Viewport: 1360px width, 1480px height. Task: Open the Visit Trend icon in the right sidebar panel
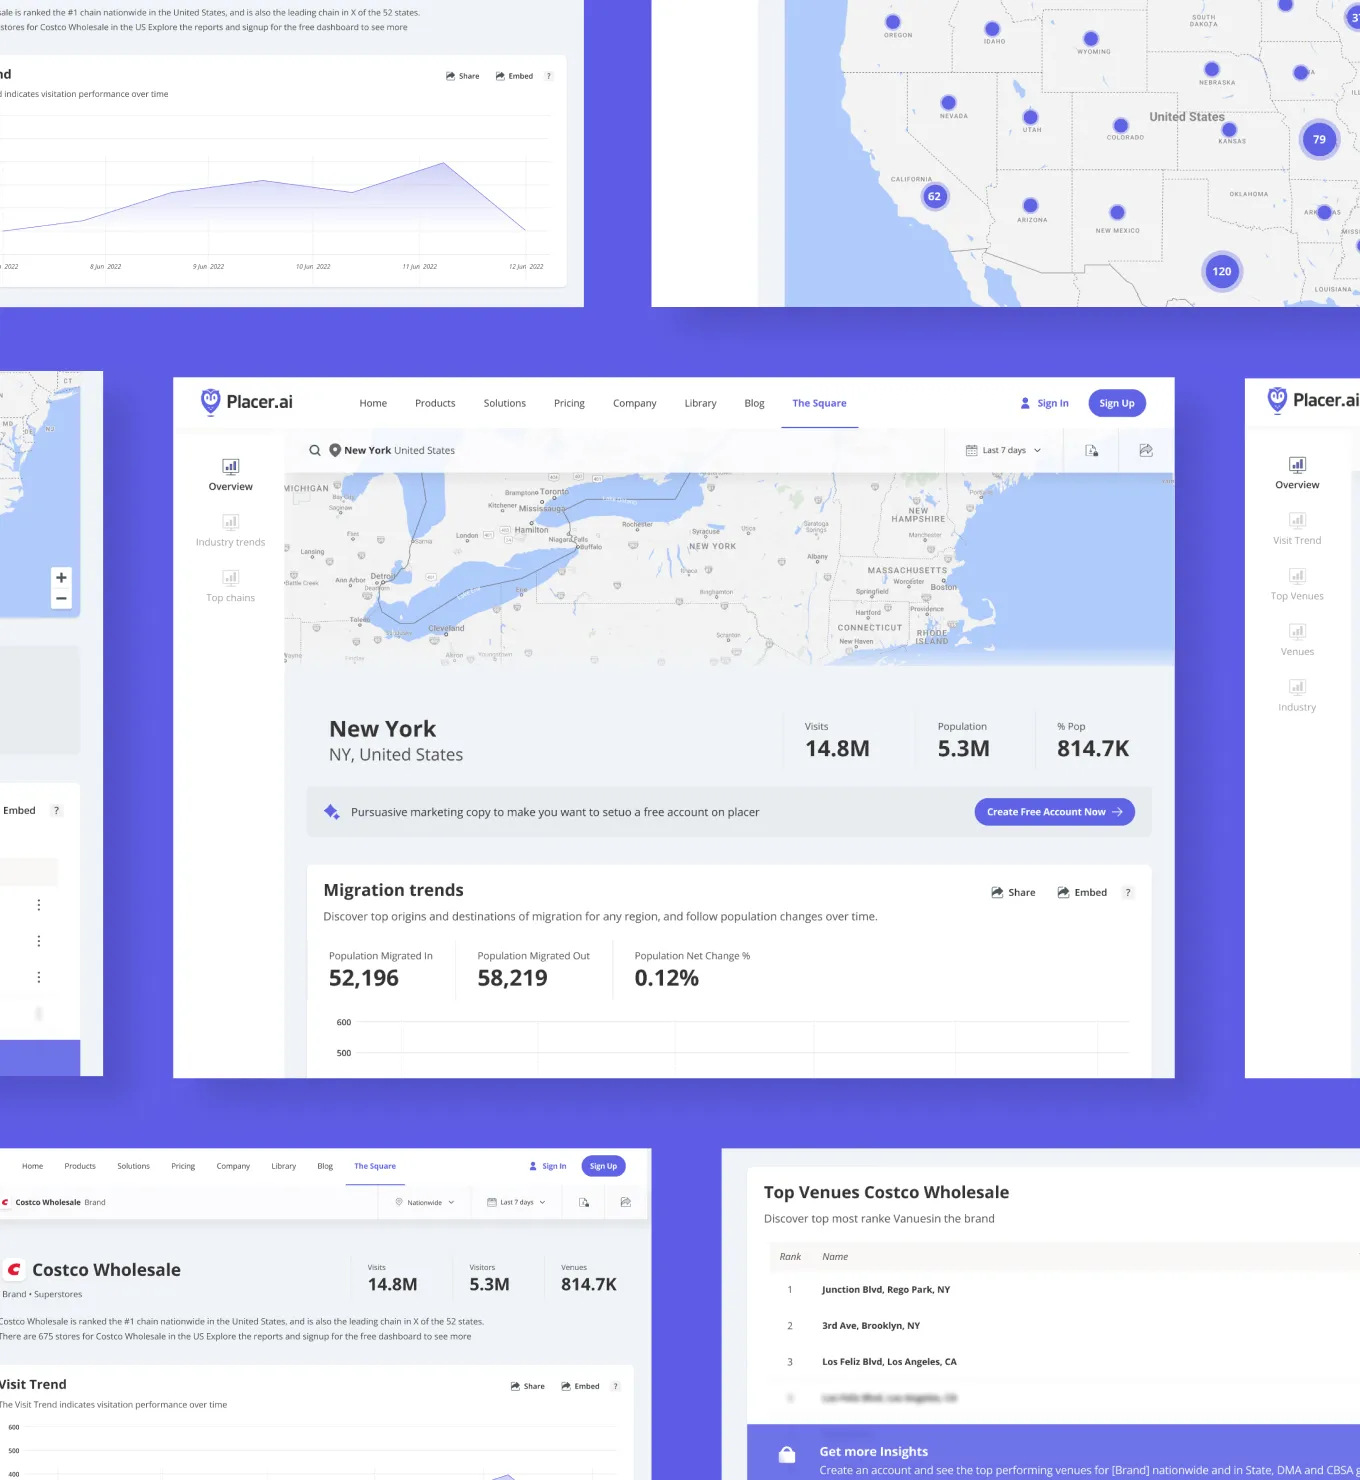(x=1297, y=520)
